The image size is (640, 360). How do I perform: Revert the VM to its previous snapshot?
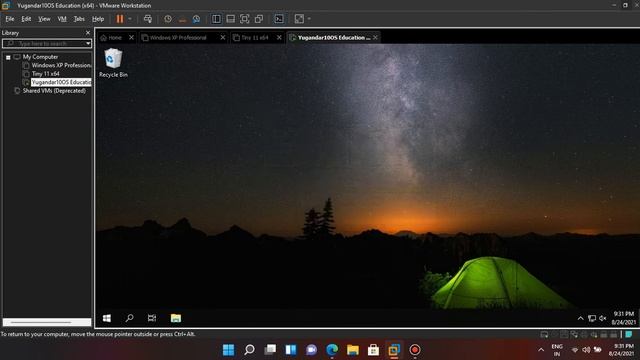click(182, 19)
